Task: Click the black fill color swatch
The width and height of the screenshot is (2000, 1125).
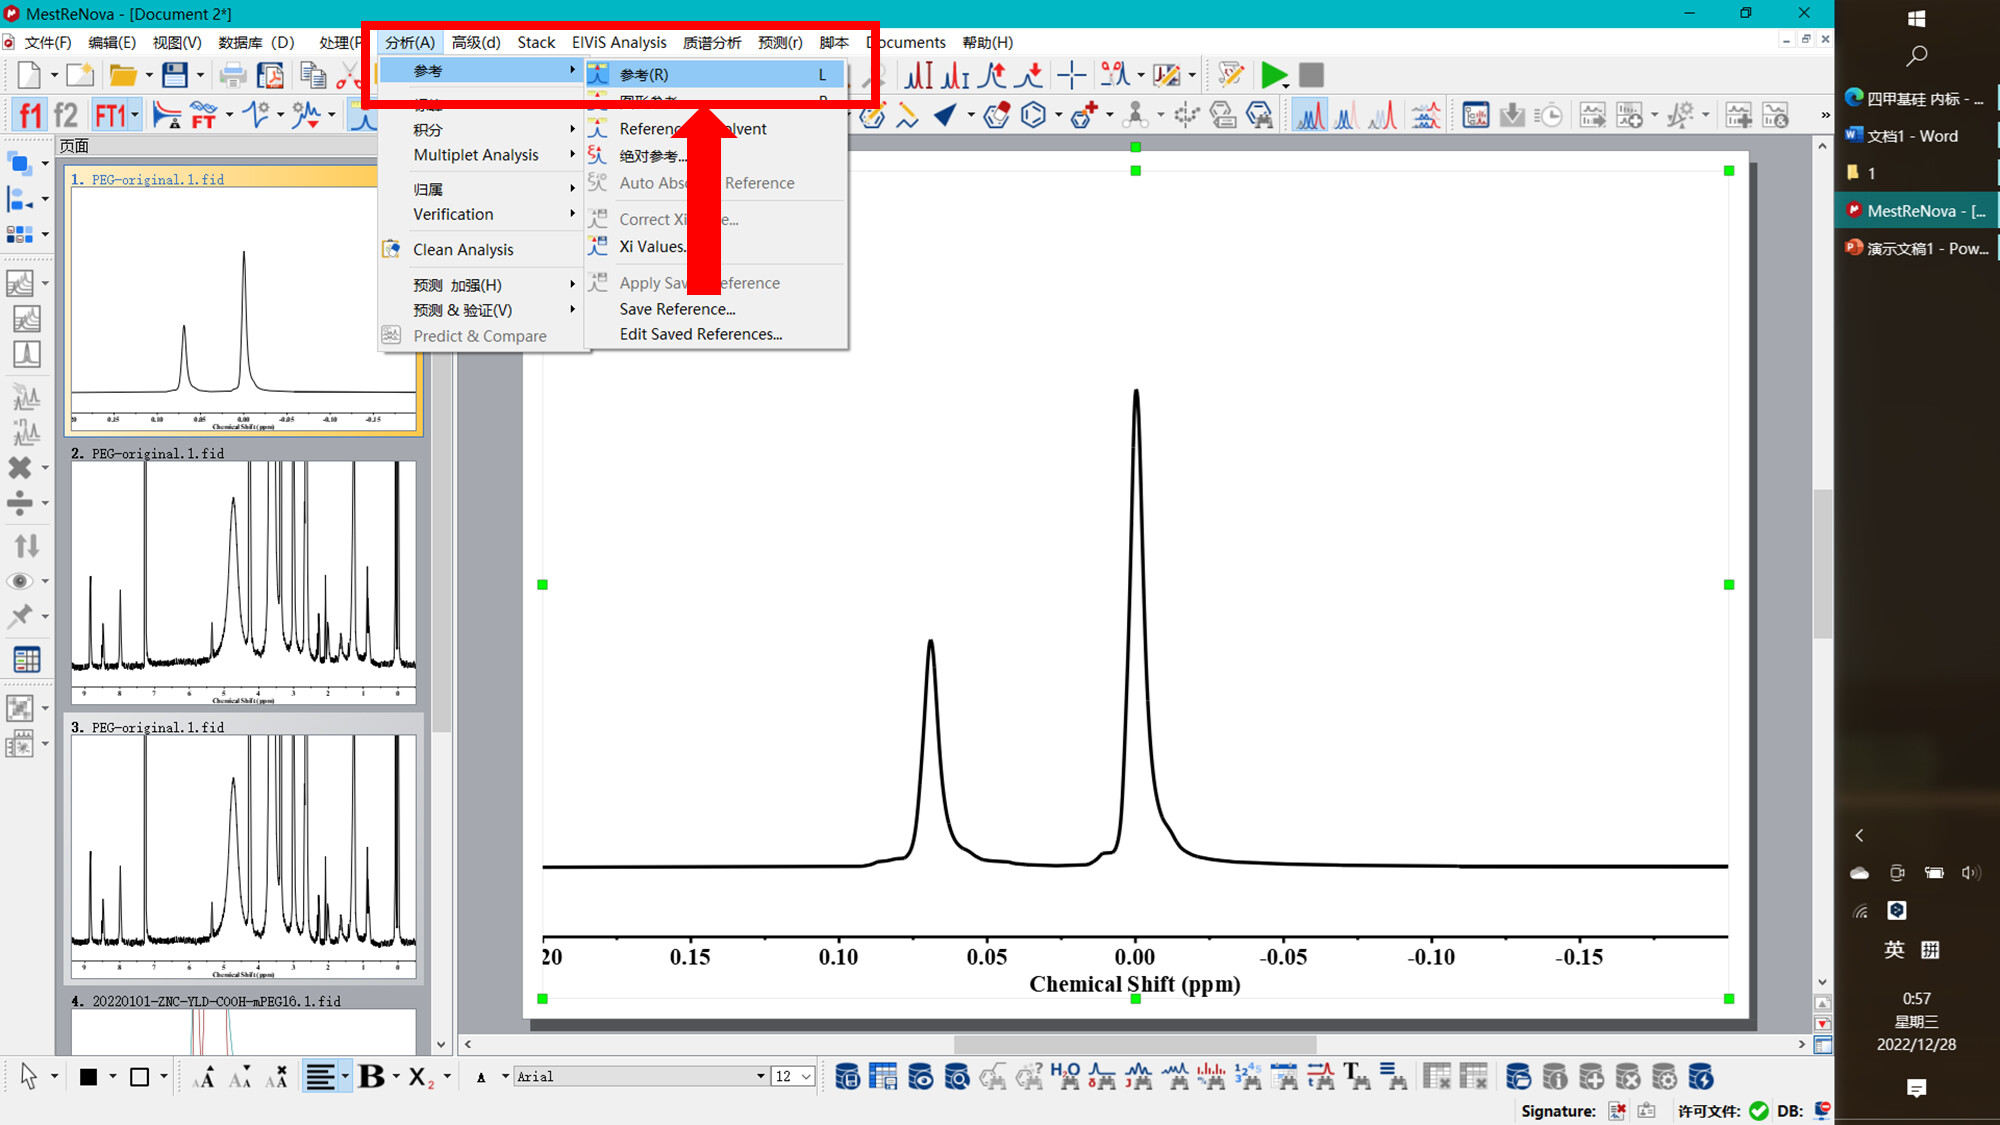Action: (x=88, y=1077)
